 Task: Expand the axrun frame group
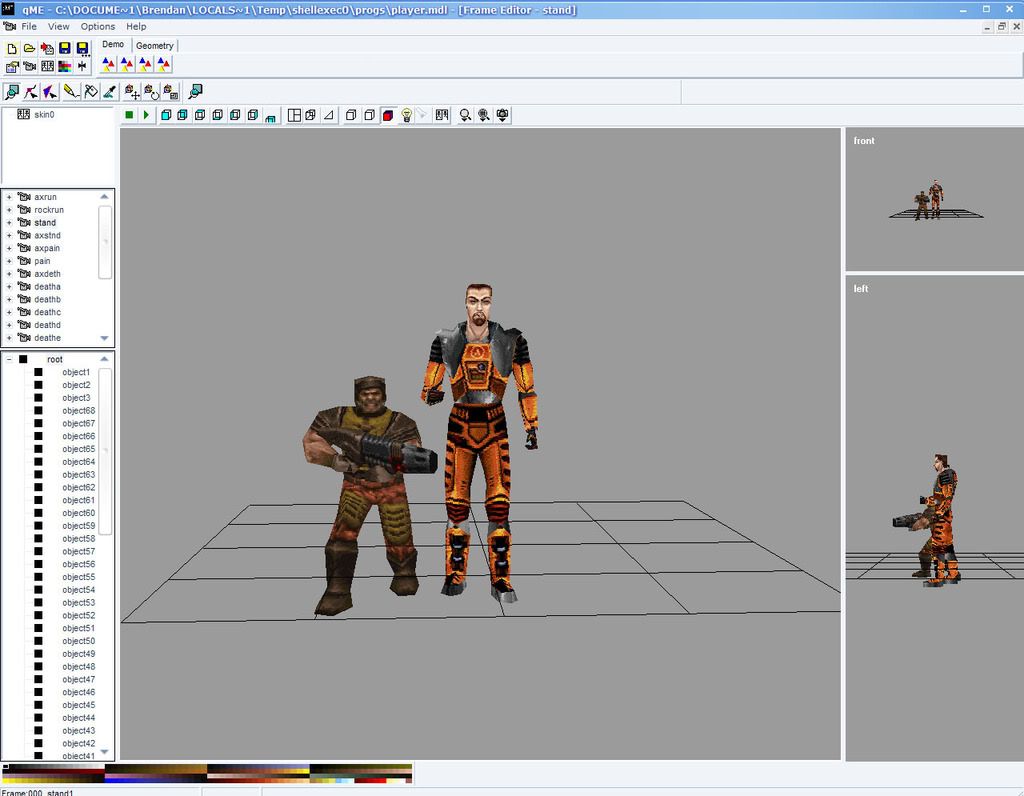click(x=9, y=197)
